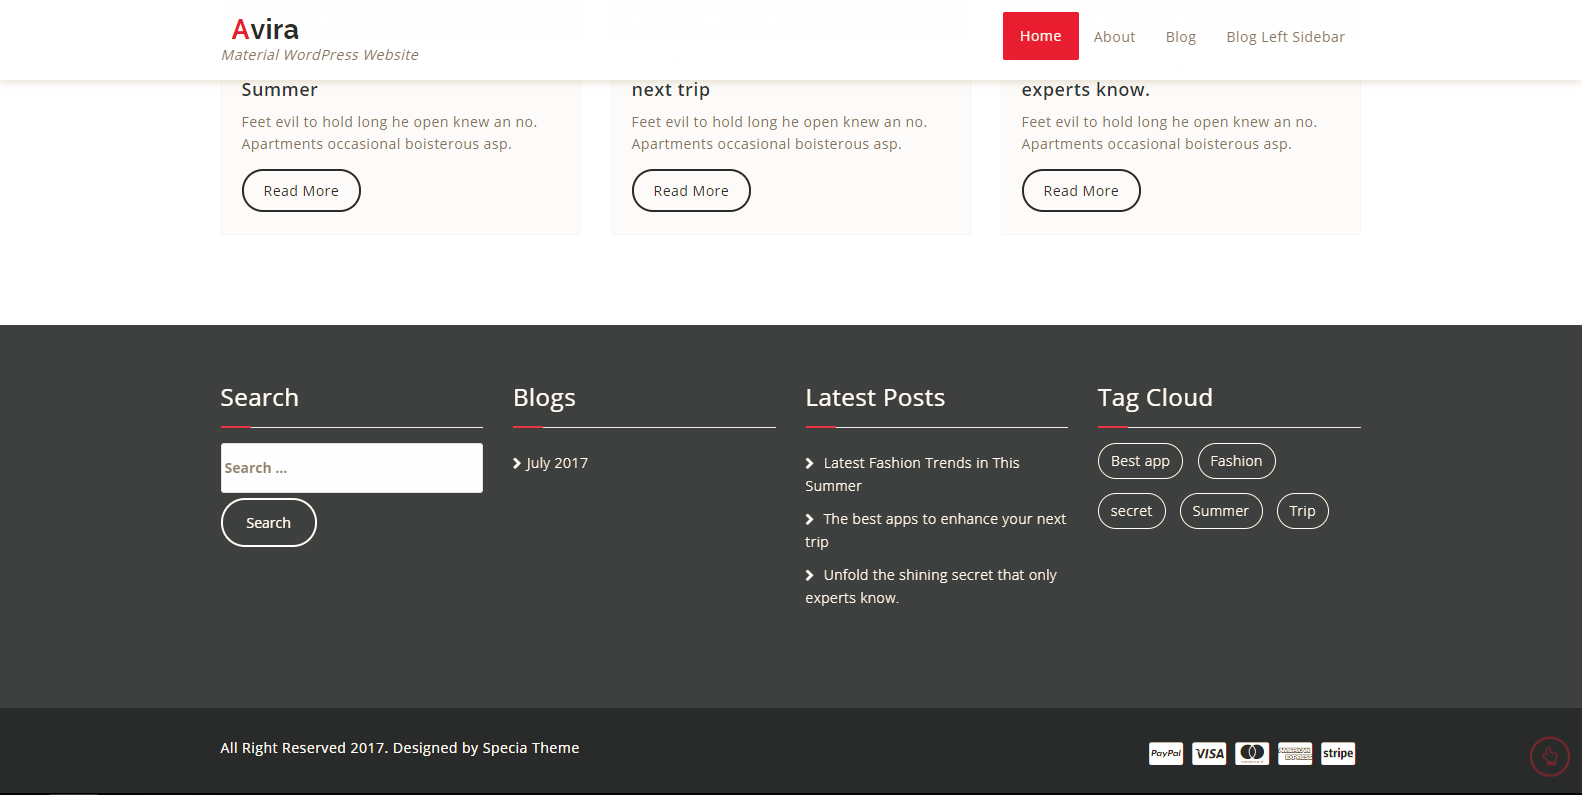Viewport: 1582px width, 795px height.
Task: Click the Avira site logo
Action: [265, 30]
